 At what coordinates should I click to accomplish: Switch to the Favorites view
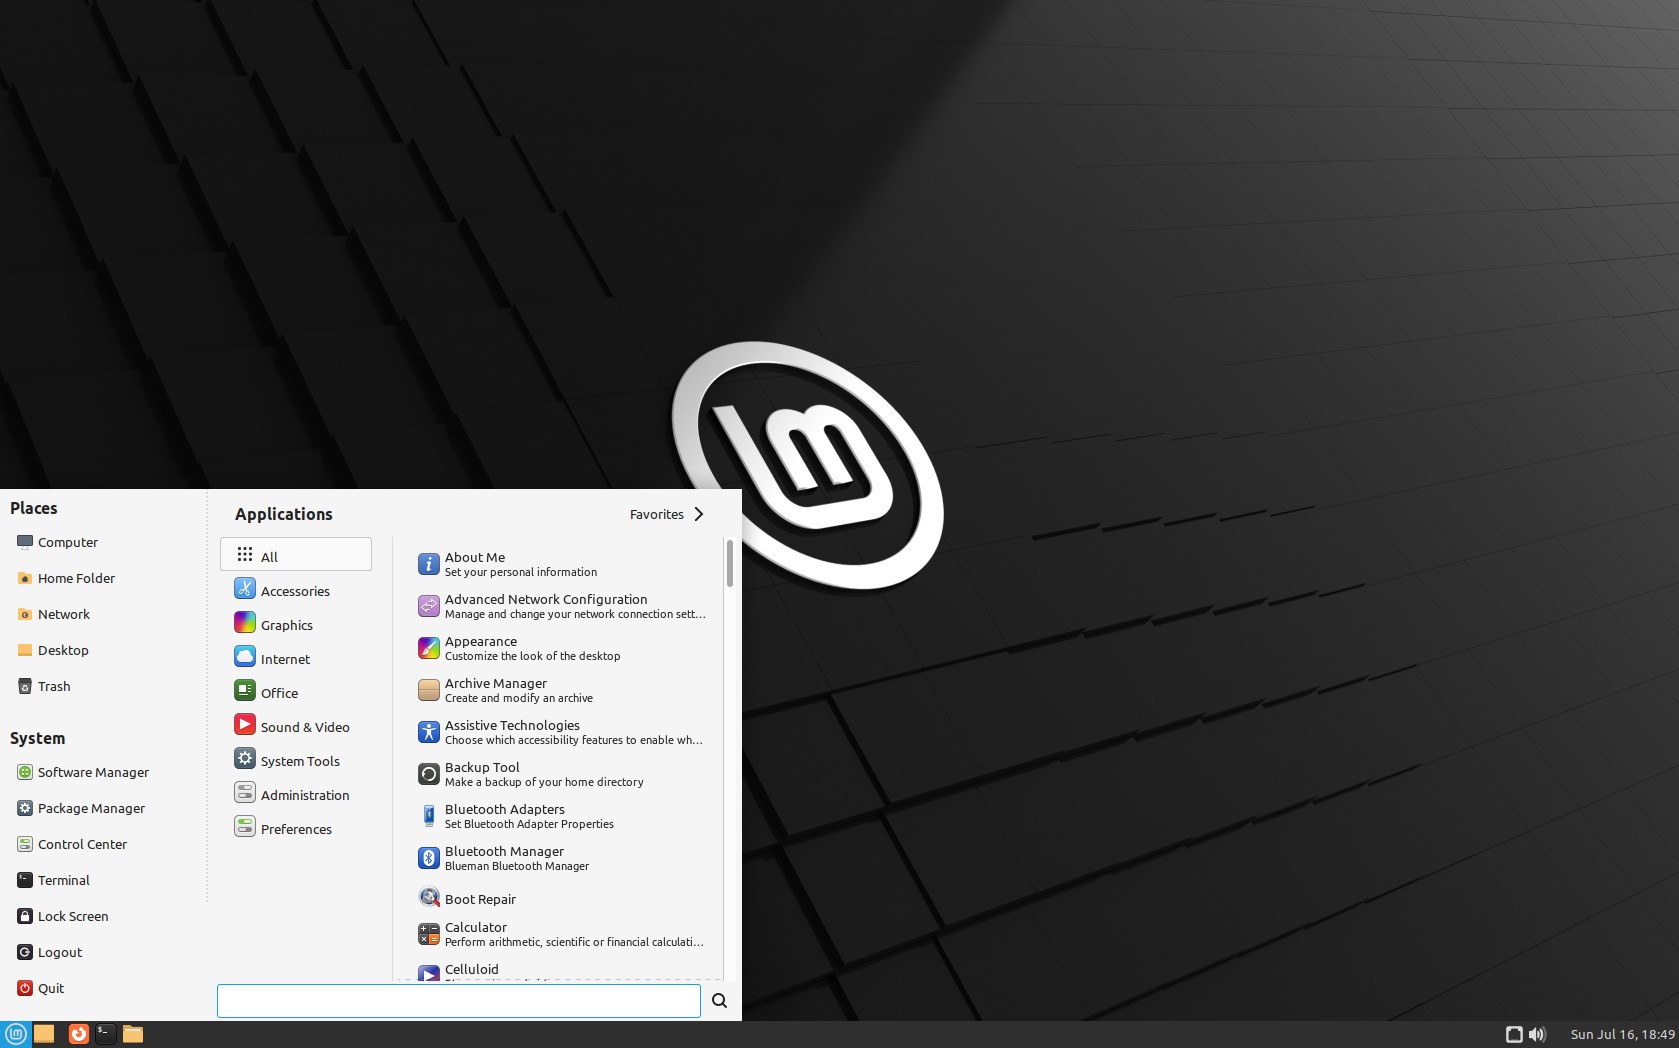pos(667,514)
